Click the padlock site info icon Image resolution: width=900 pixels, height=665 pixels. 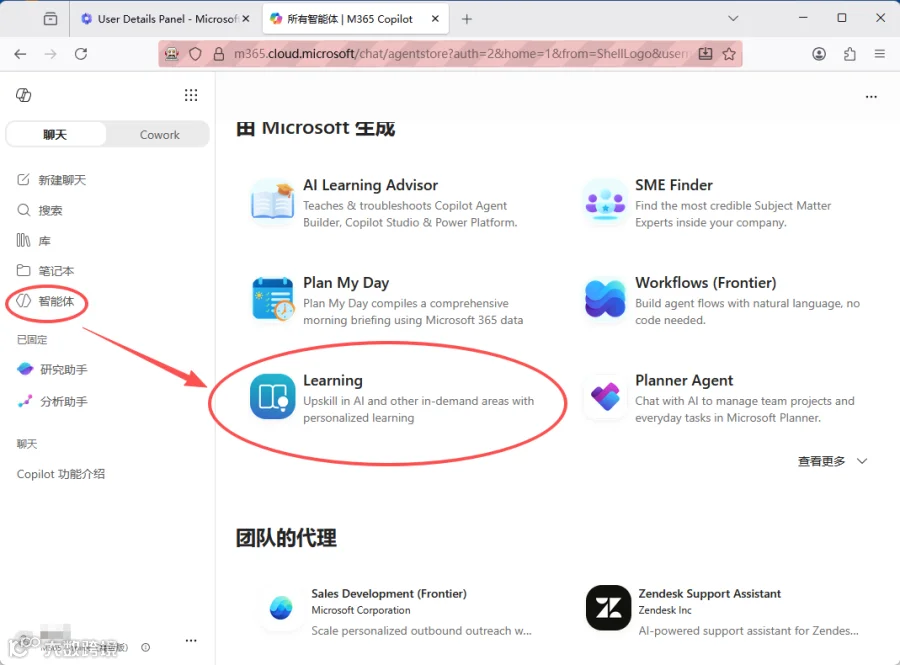pyautogui.click(x=219, y=54)
